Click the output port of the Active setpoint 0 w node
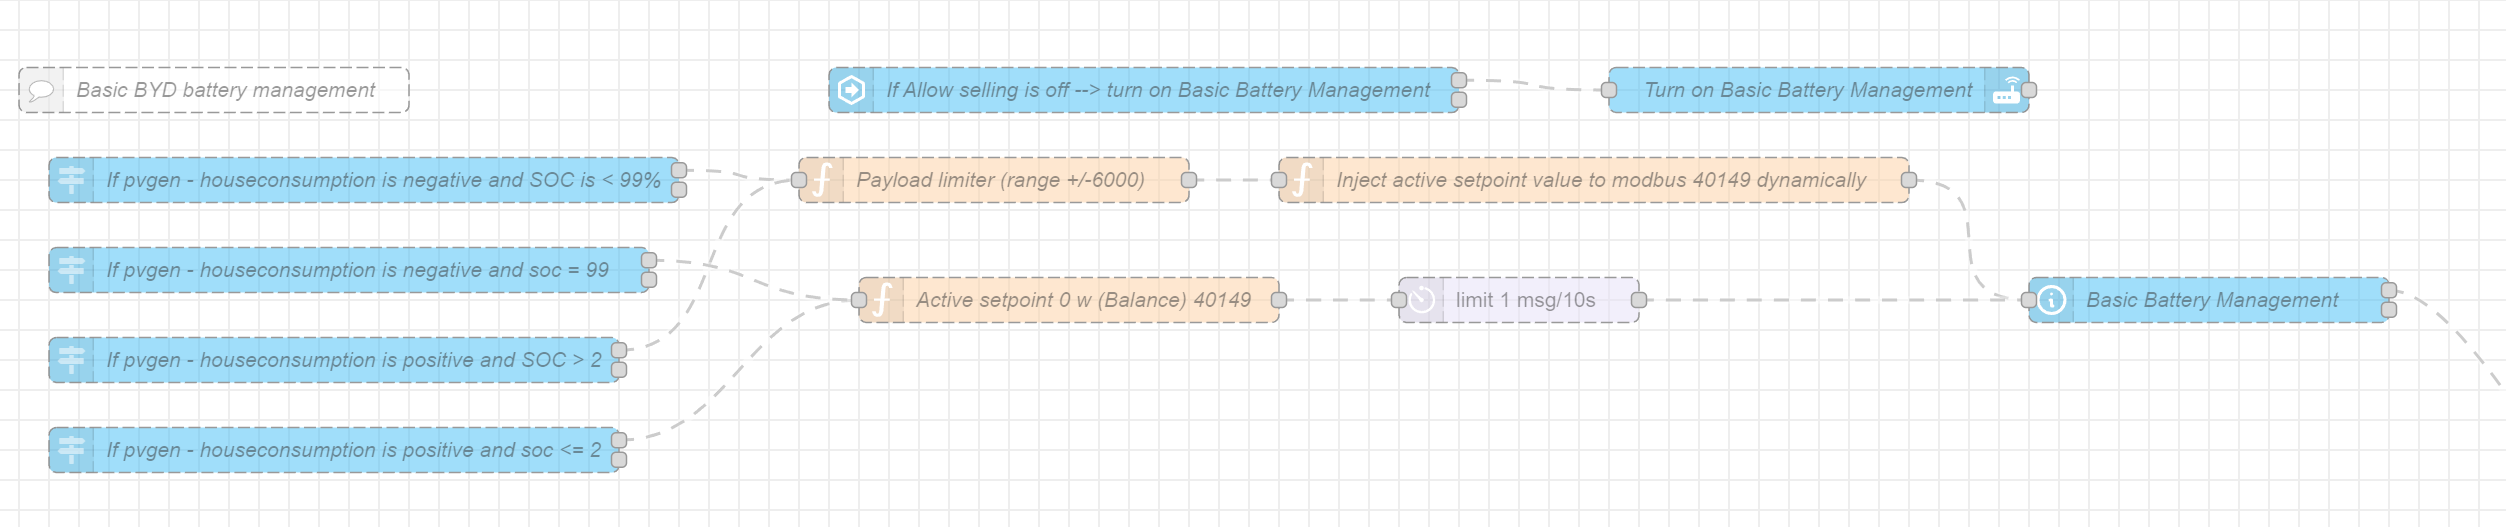 (1279, 300)
